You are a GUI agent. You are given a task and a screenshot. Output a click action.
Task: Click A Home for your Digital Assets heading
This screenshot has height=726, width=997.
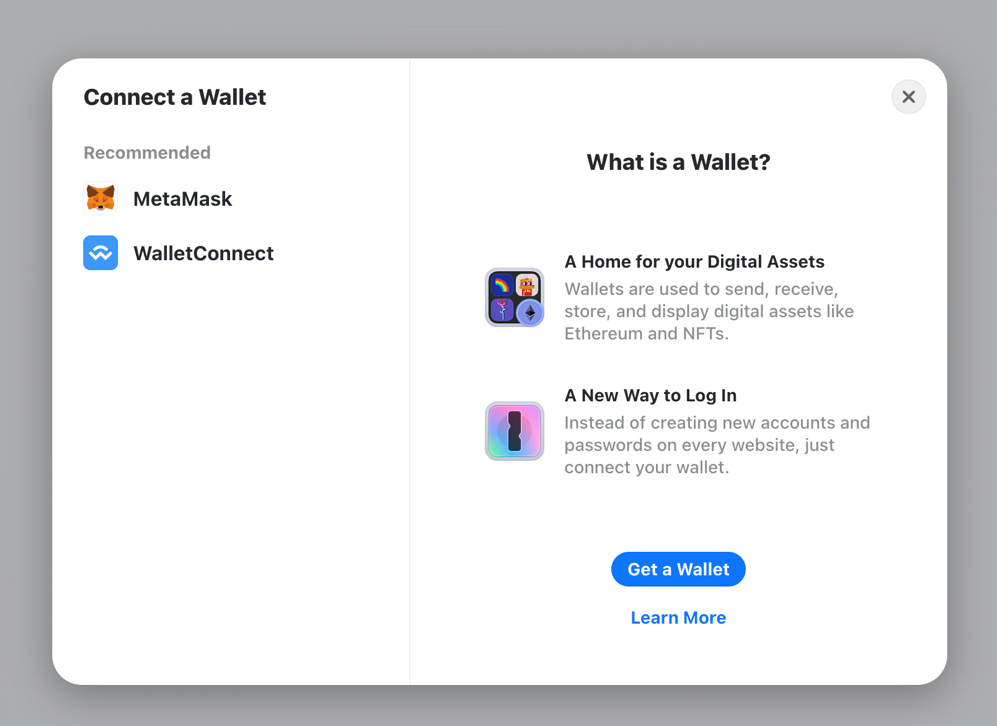pyautogui.click(x=694, y=262)
